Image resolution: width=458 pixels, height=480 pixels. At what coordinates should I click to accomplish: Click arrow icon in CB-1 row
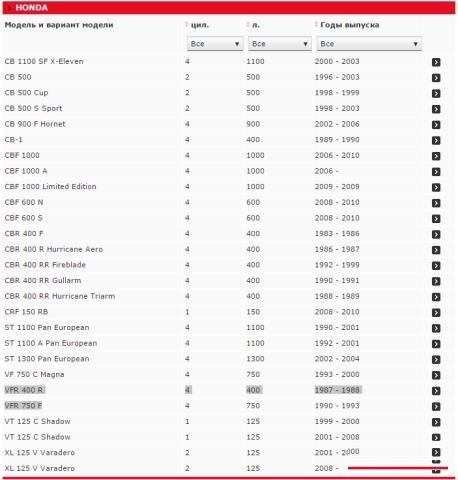(x=436, y=140)
